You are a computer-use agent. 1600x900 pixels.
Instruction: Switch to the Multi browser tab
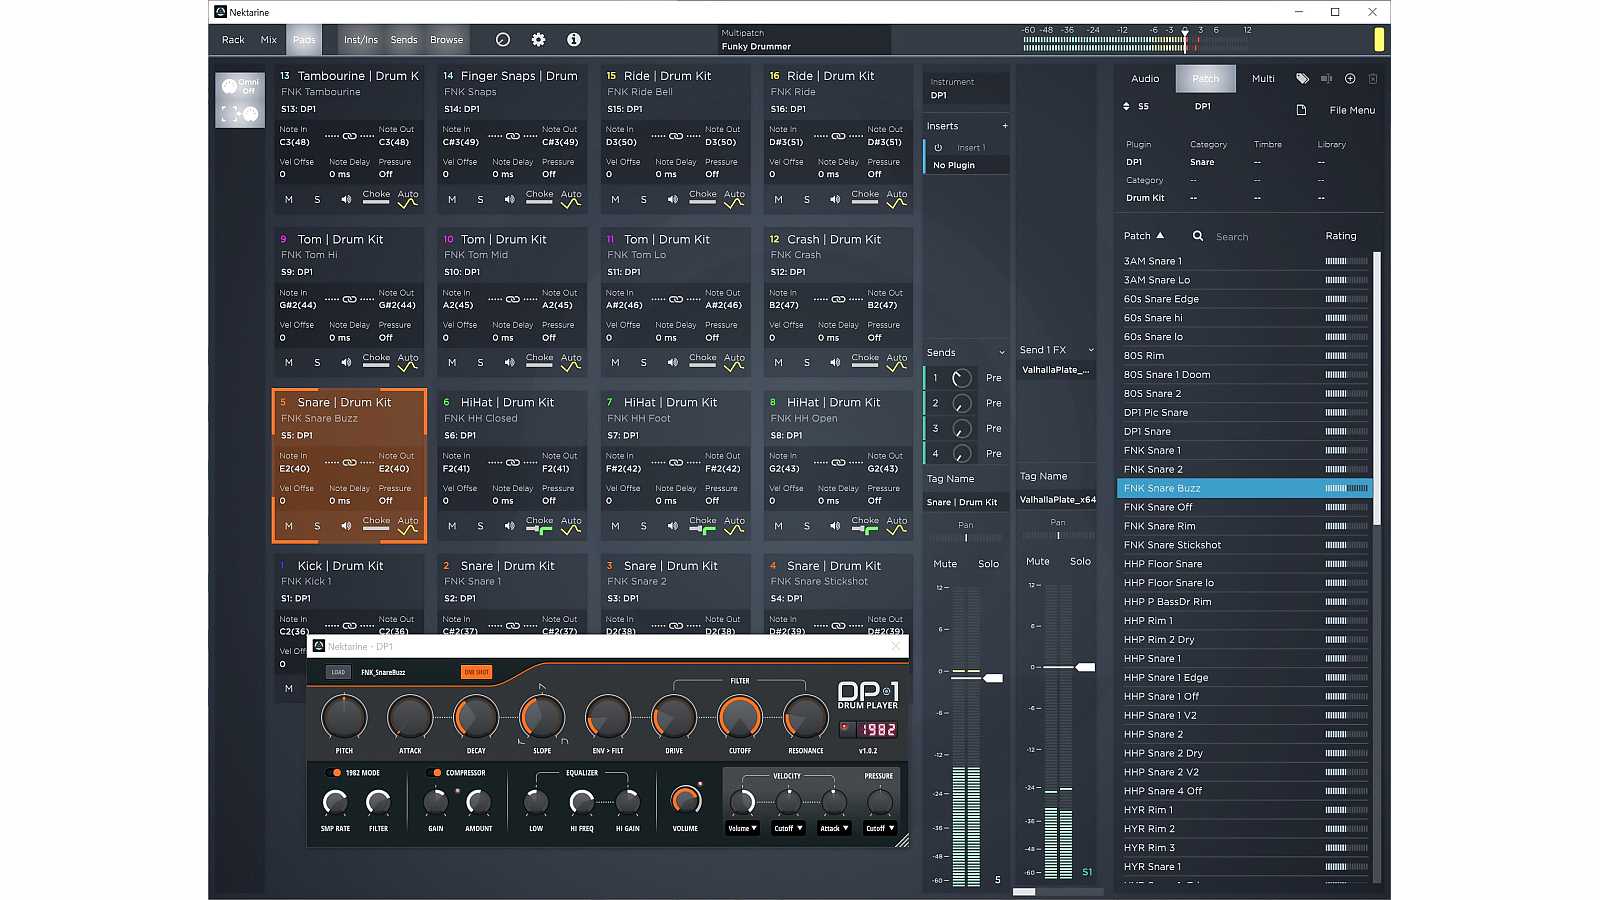[1263, 79]
